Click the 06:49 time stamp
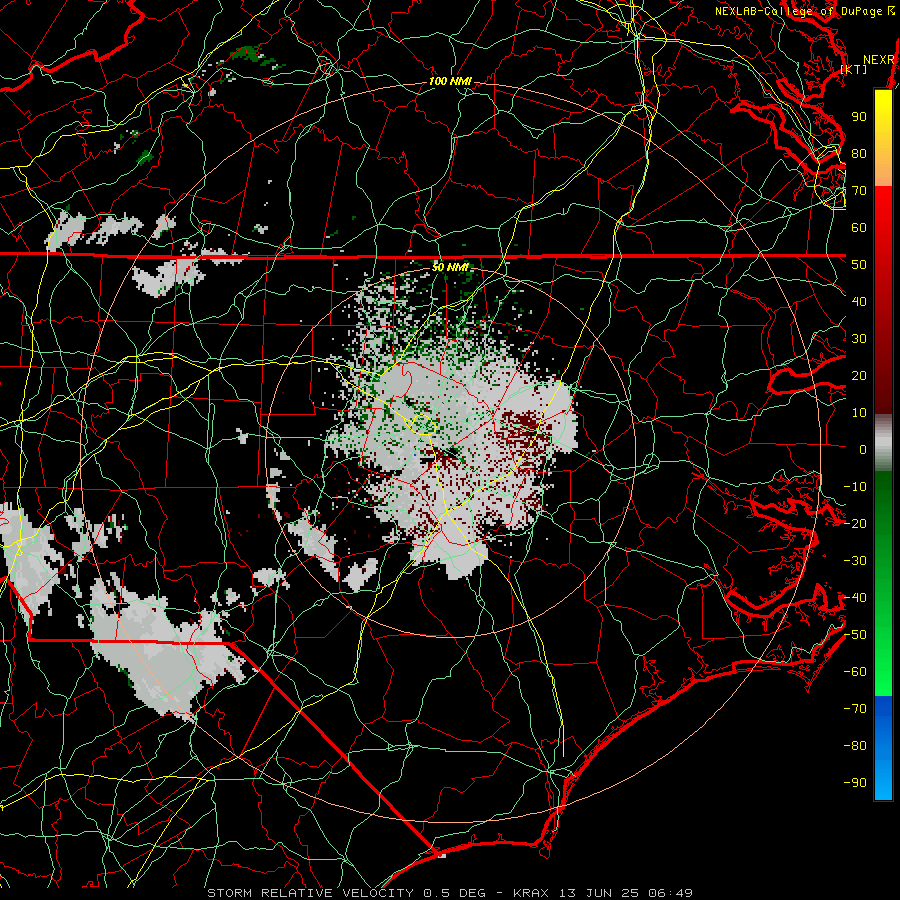Screen dimensions: 900x900 [x=670, y=893]
